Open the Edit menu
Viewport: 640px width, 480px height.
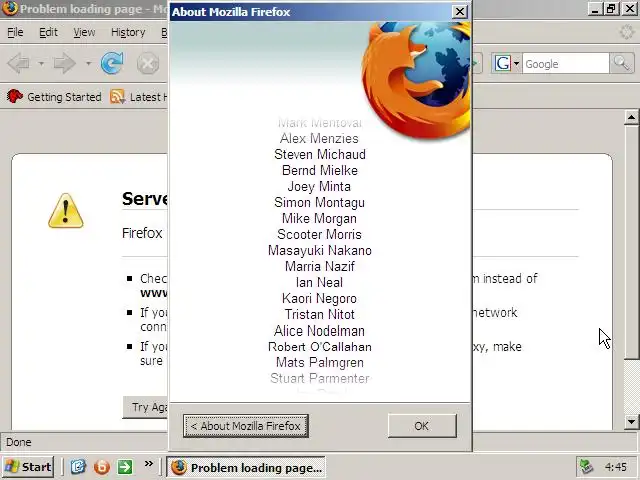click(x=48, y=32)
